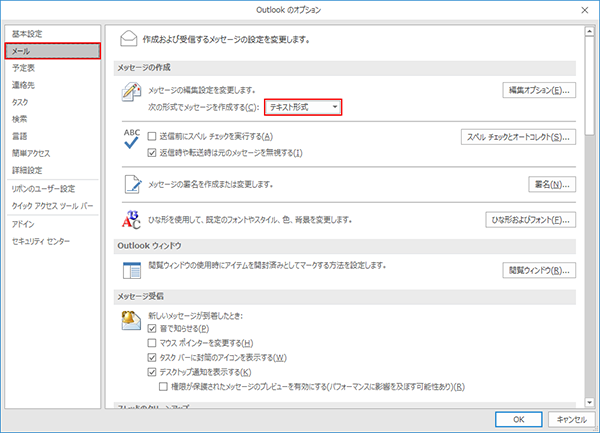Viewport: 600px width, 433px height.
Task: Click the ABC spell check icon
Action: (130, 140)
